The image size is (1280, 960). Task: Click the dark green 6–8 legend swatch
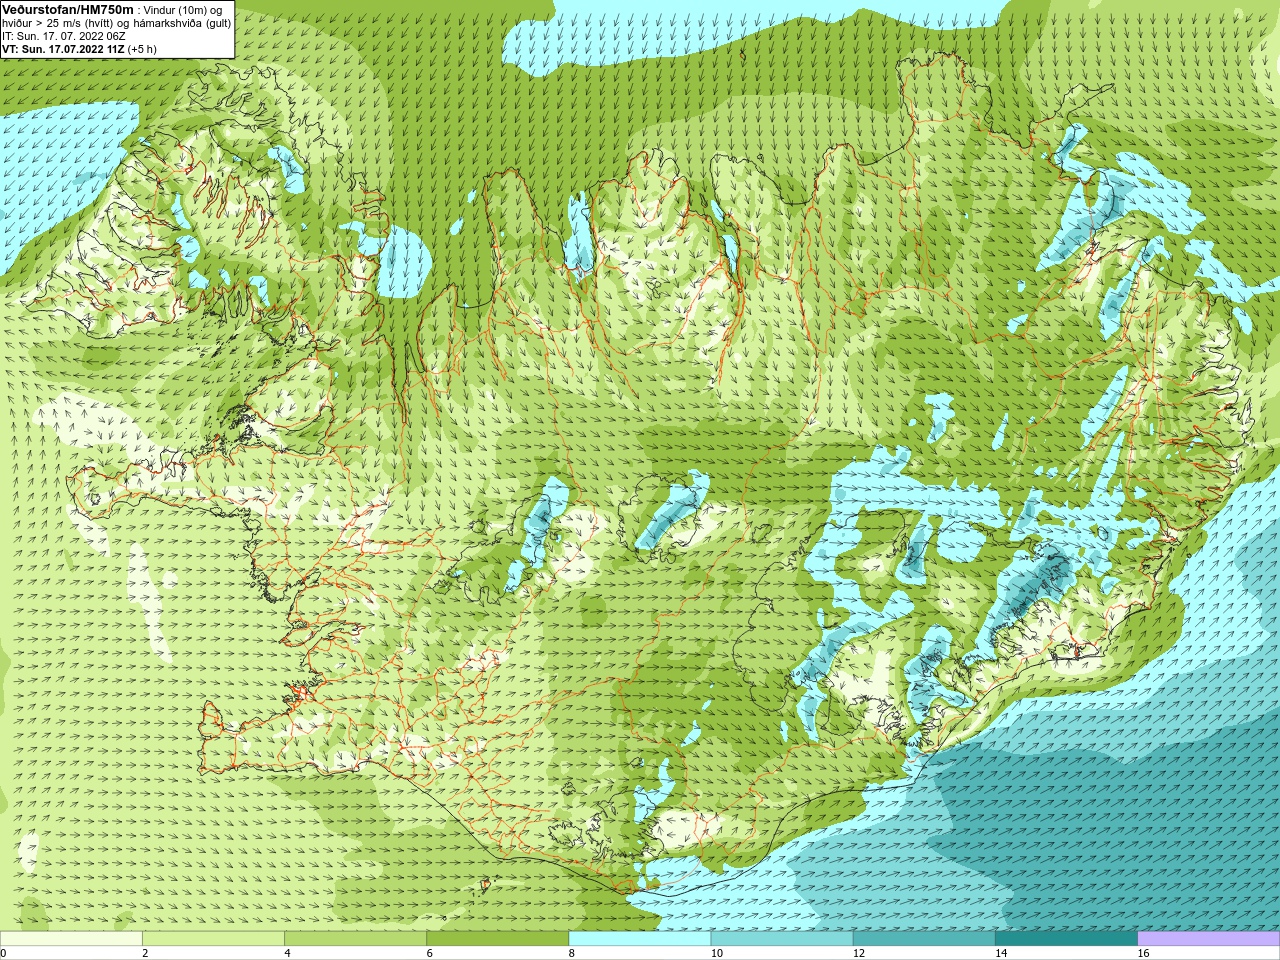(x=497, y=938)
